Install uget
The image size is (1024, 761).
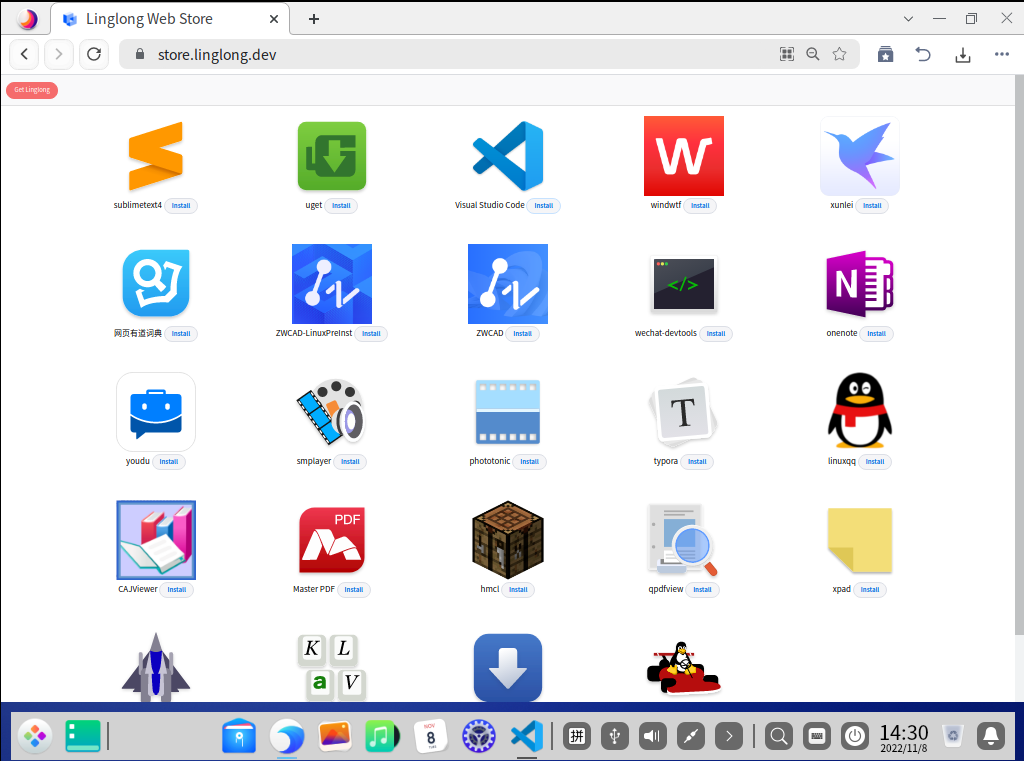pyautogui.click(x=341, y=206)
